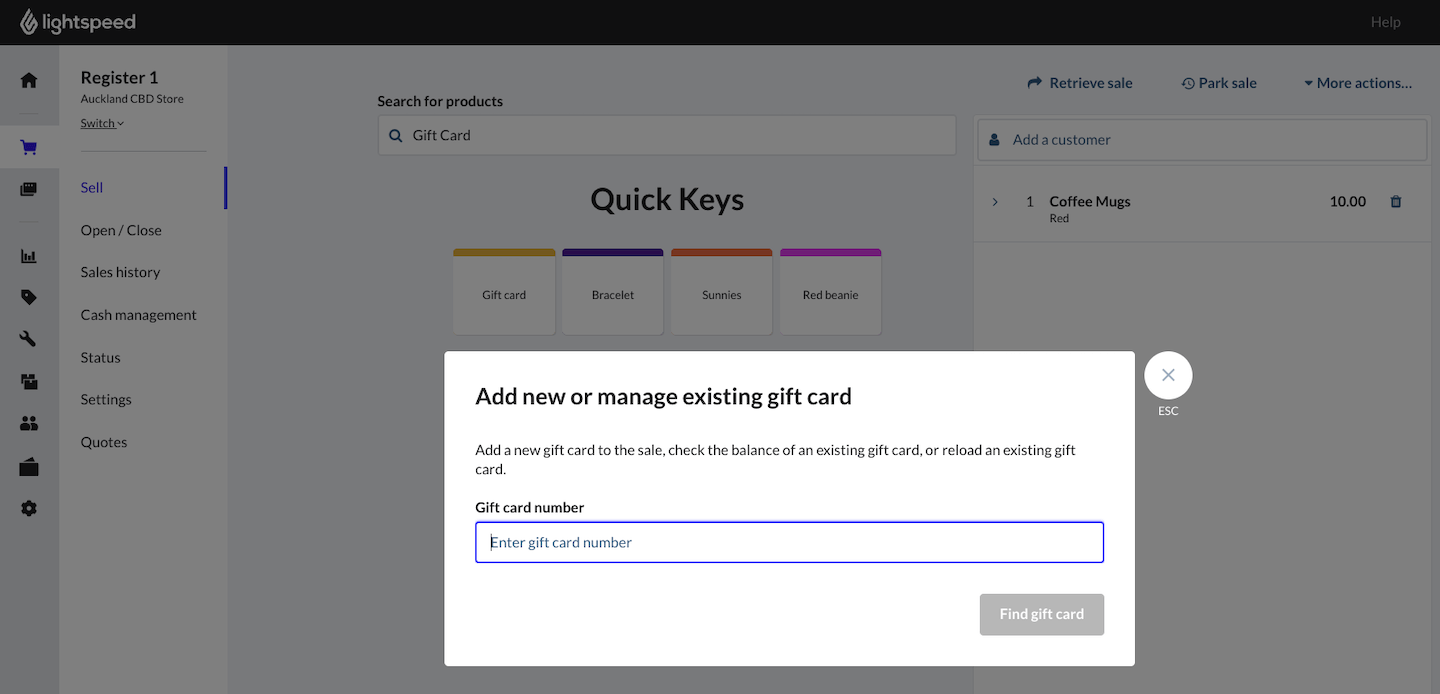Expand the register Switch dropdown
The image size is (1440, 694).
102,123
